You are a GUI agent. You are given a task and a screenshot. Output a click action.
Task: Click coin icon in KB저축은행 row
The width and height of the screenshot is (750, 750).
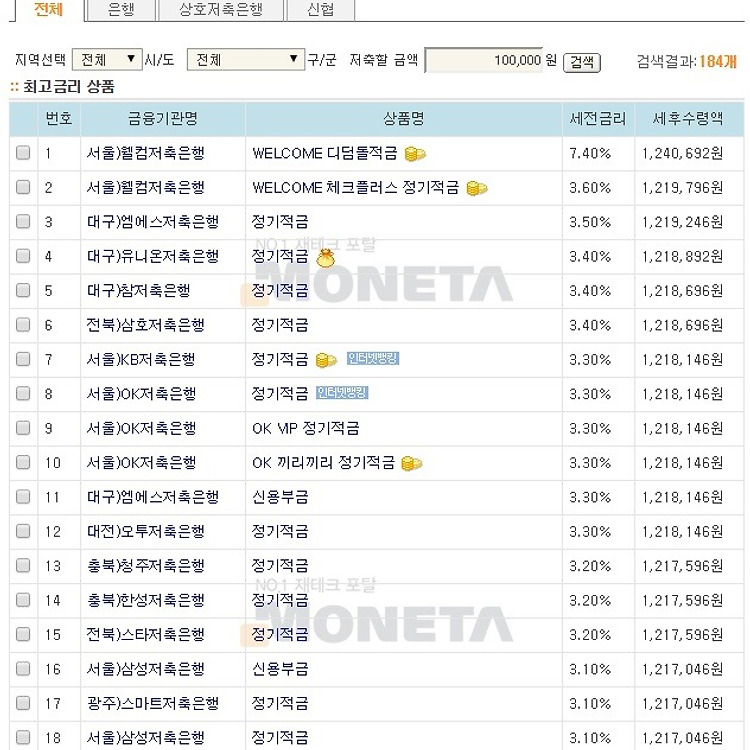click(x=326, y=360)
